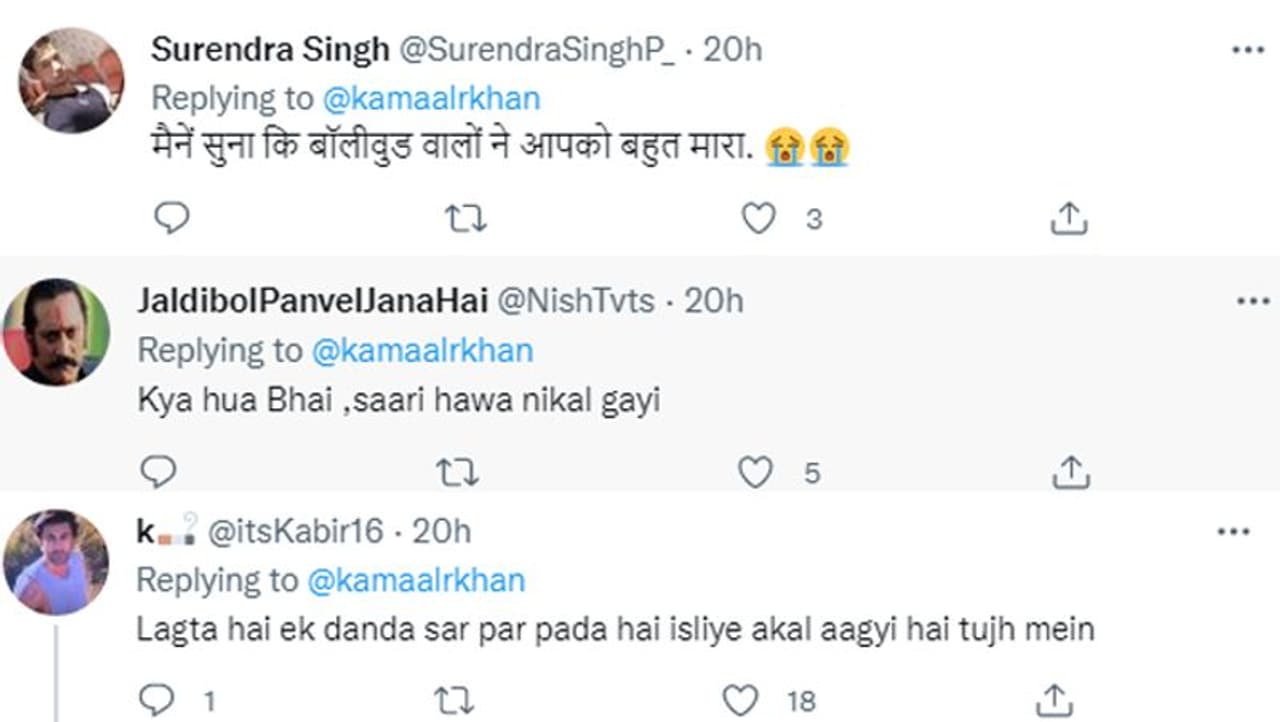Open more options on JaldibolPanvelJanaHai's tweet
The width and height of the screenshot is (1280, 722).
[x=1252, y=301]
